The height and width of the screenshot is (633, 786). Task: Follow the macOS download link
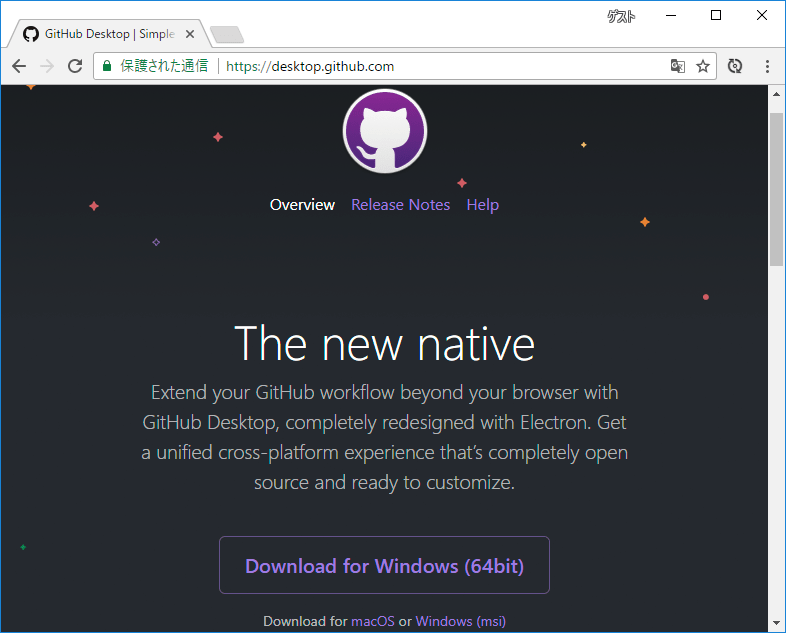(x=373, y=621)
